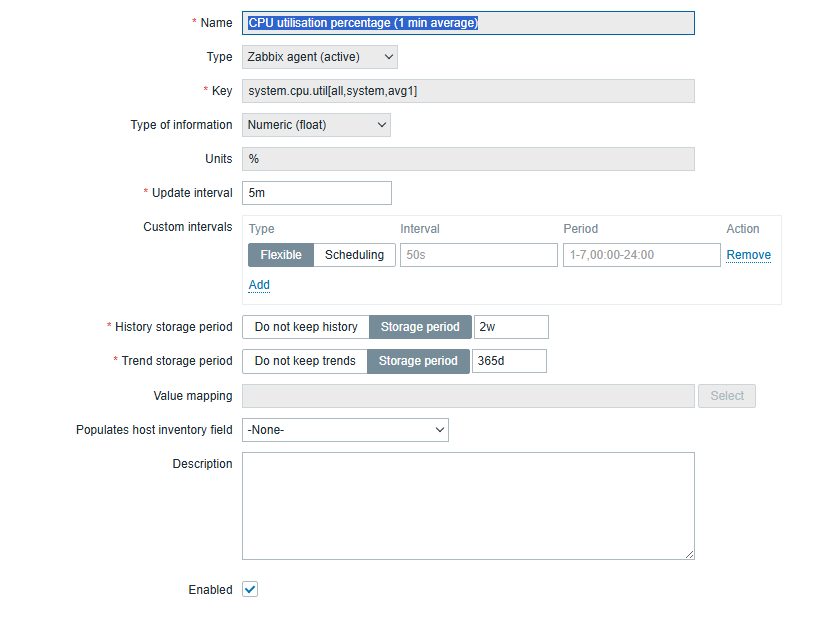Click the custom interval Period field
The width and height of the screenshot is (824, 617).
(x=641, y=255)
